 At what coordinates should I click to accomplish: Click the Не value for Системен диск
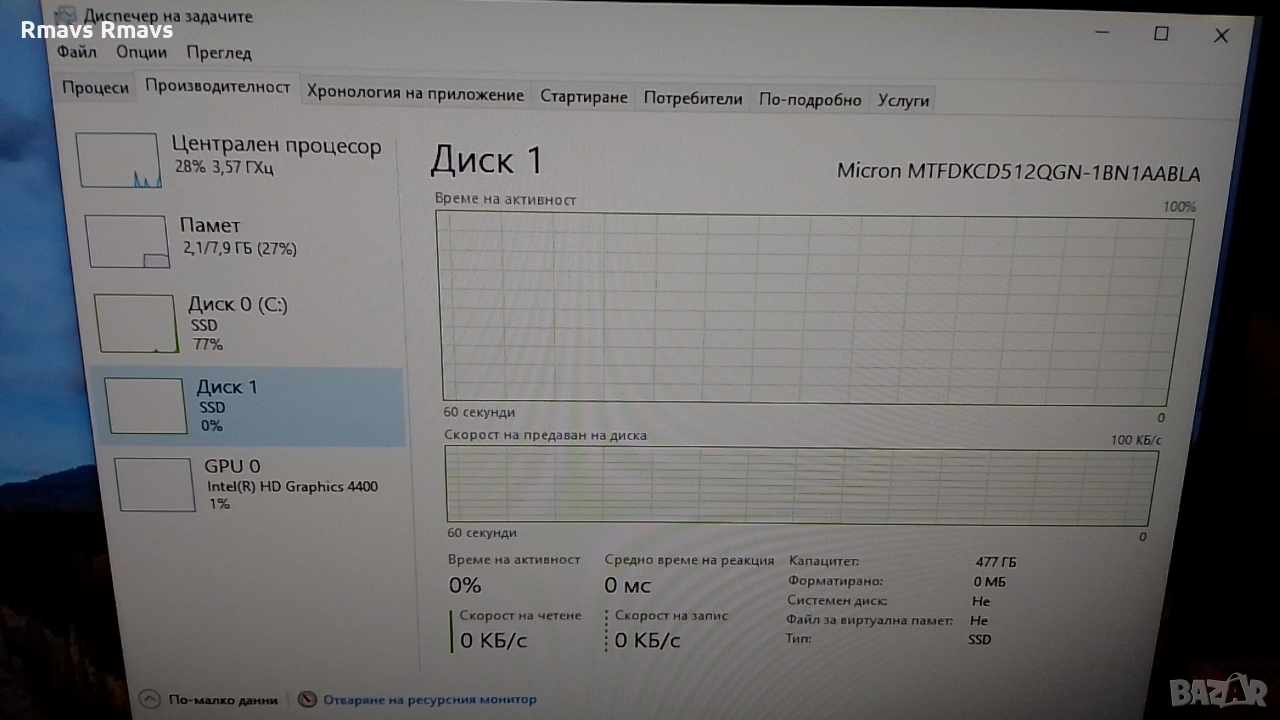pos(980,601)
